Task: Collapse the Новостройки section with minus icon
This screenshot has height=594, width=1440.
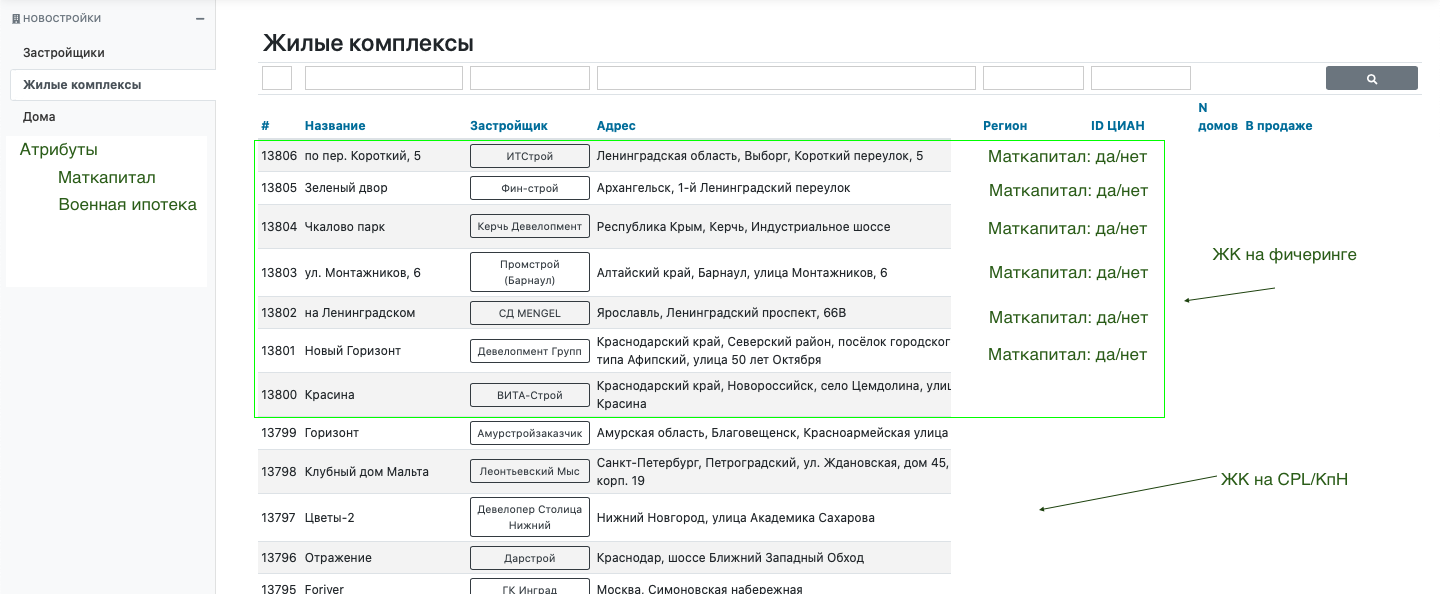Action: point(200,19)
